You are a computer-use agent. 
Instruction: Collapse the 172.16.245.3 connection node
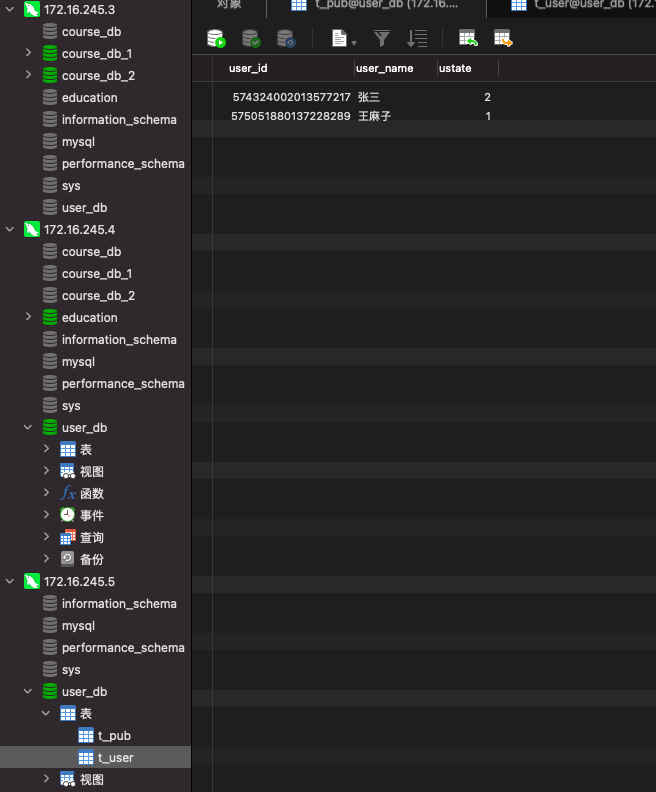[10, 10]
